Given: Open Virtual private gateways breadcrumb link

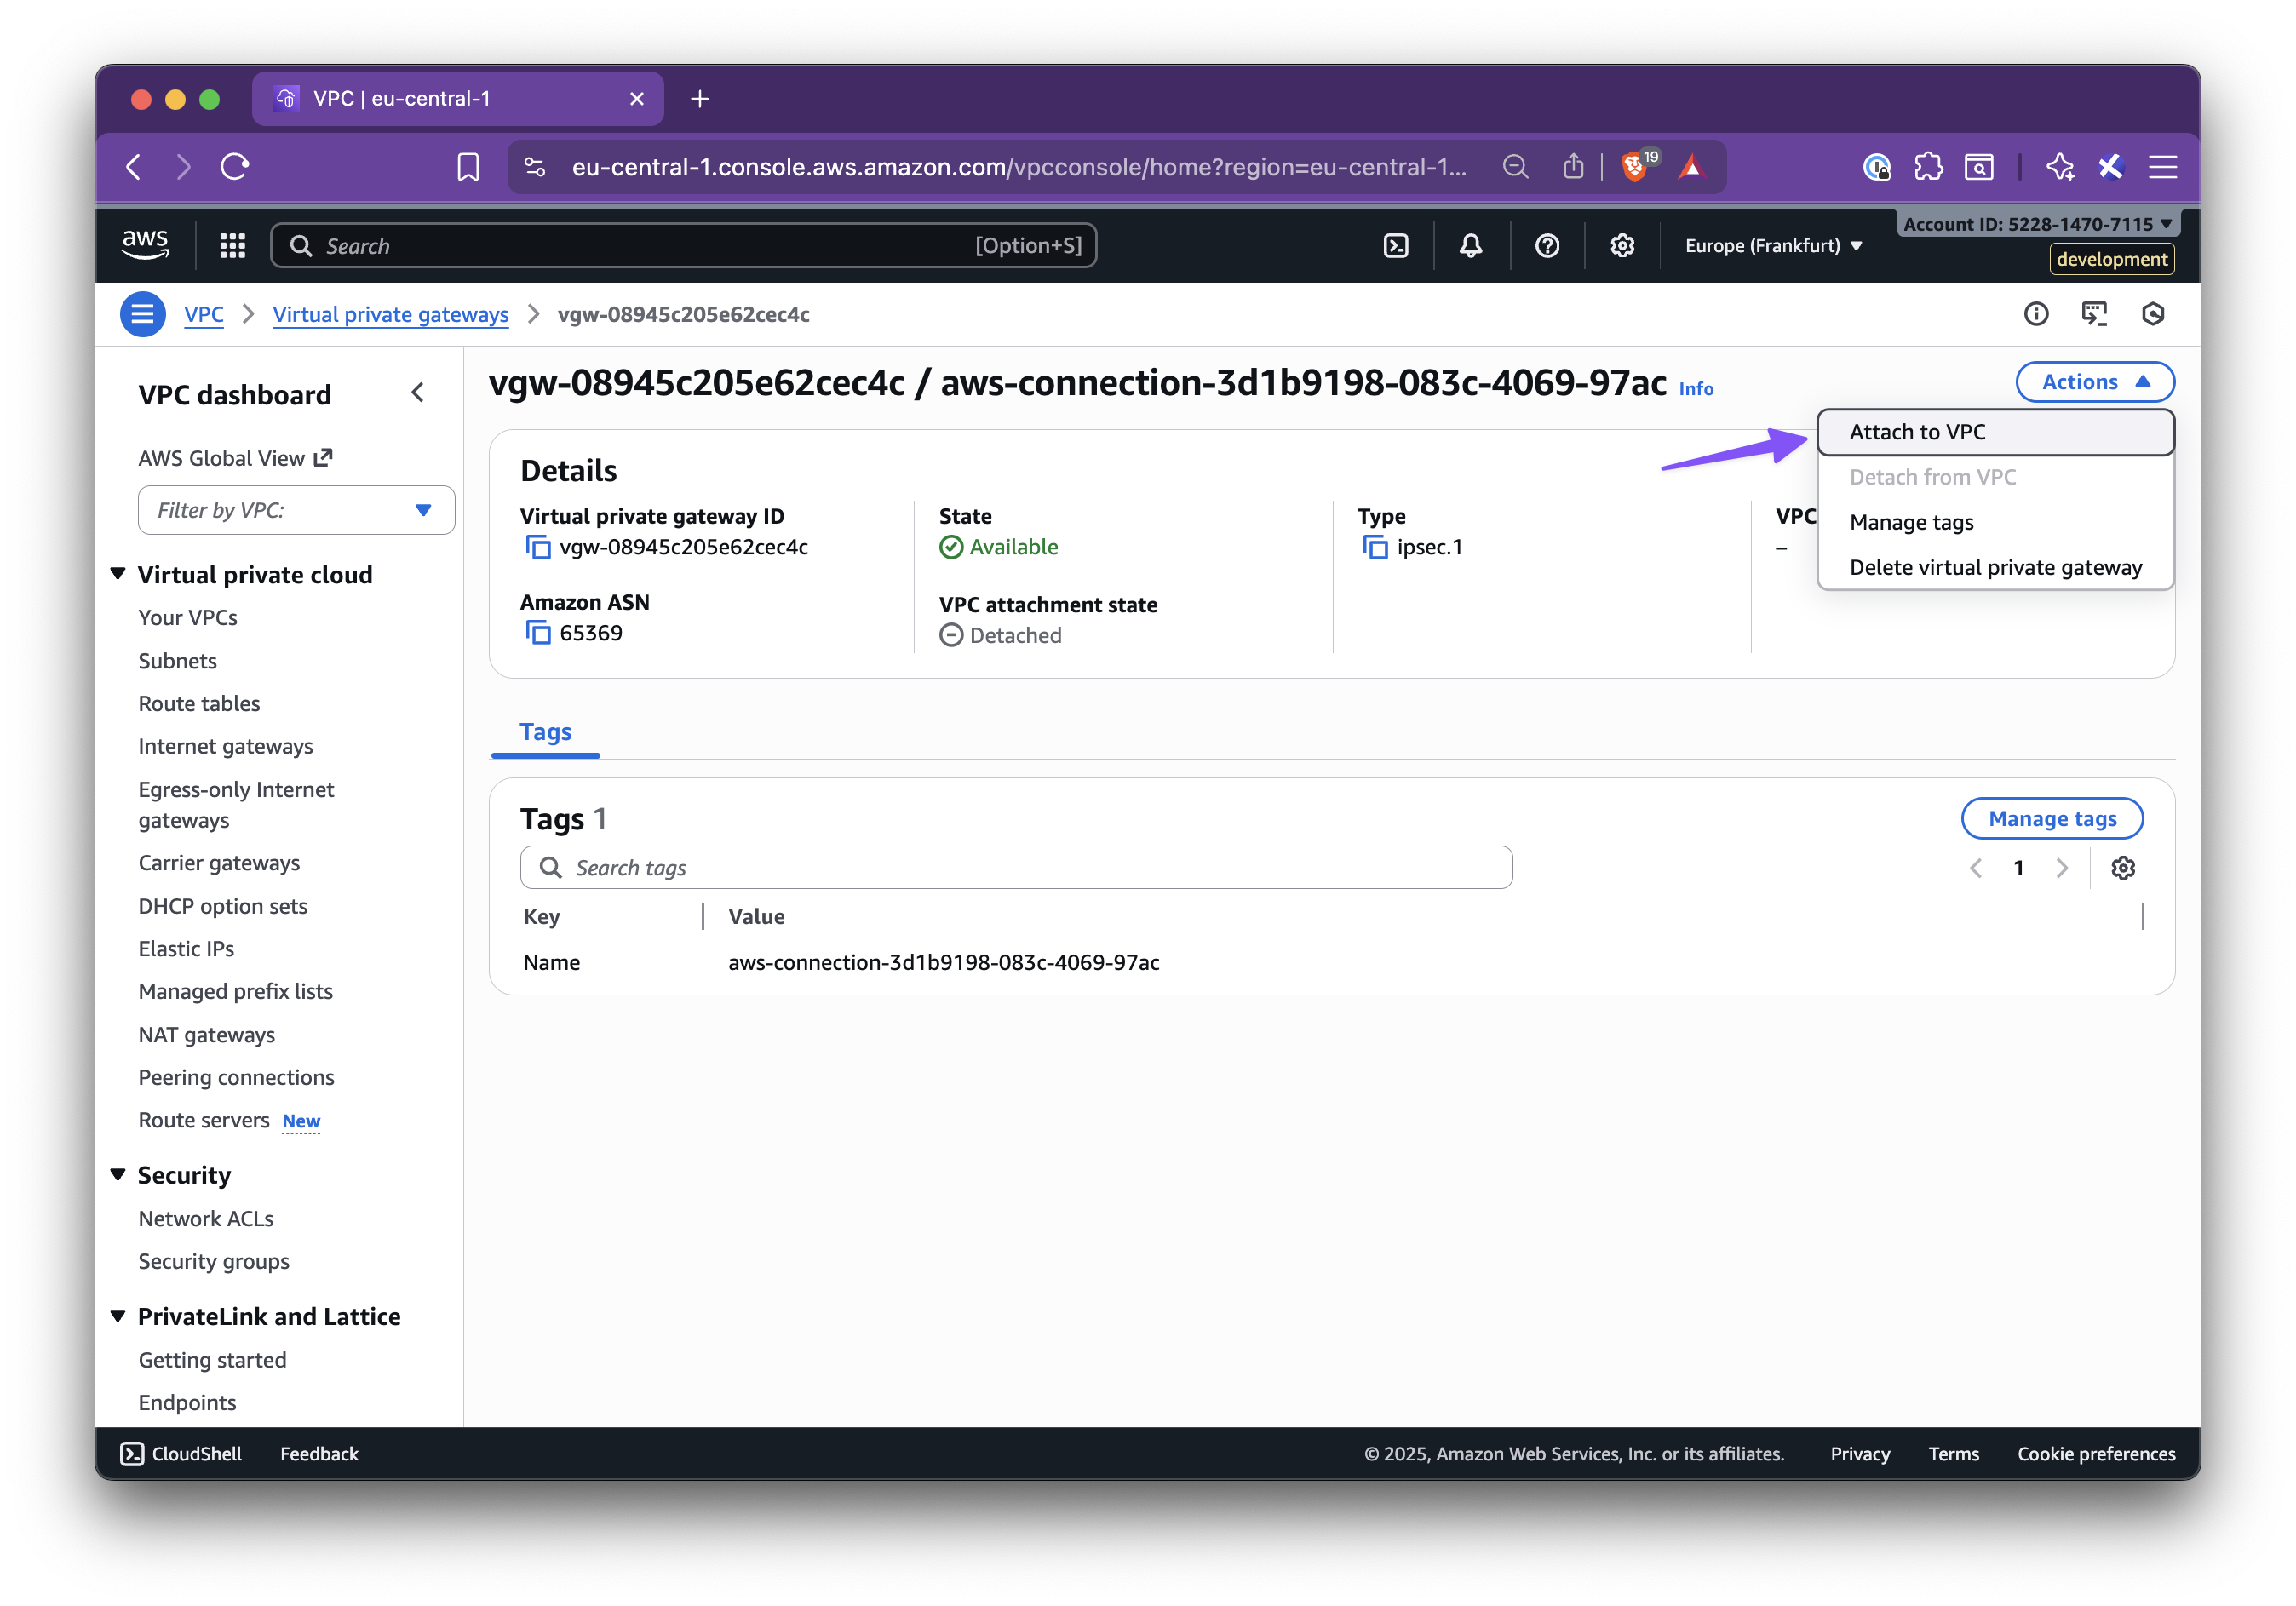Looking at the screenshot, I should [x=390, y=313].
